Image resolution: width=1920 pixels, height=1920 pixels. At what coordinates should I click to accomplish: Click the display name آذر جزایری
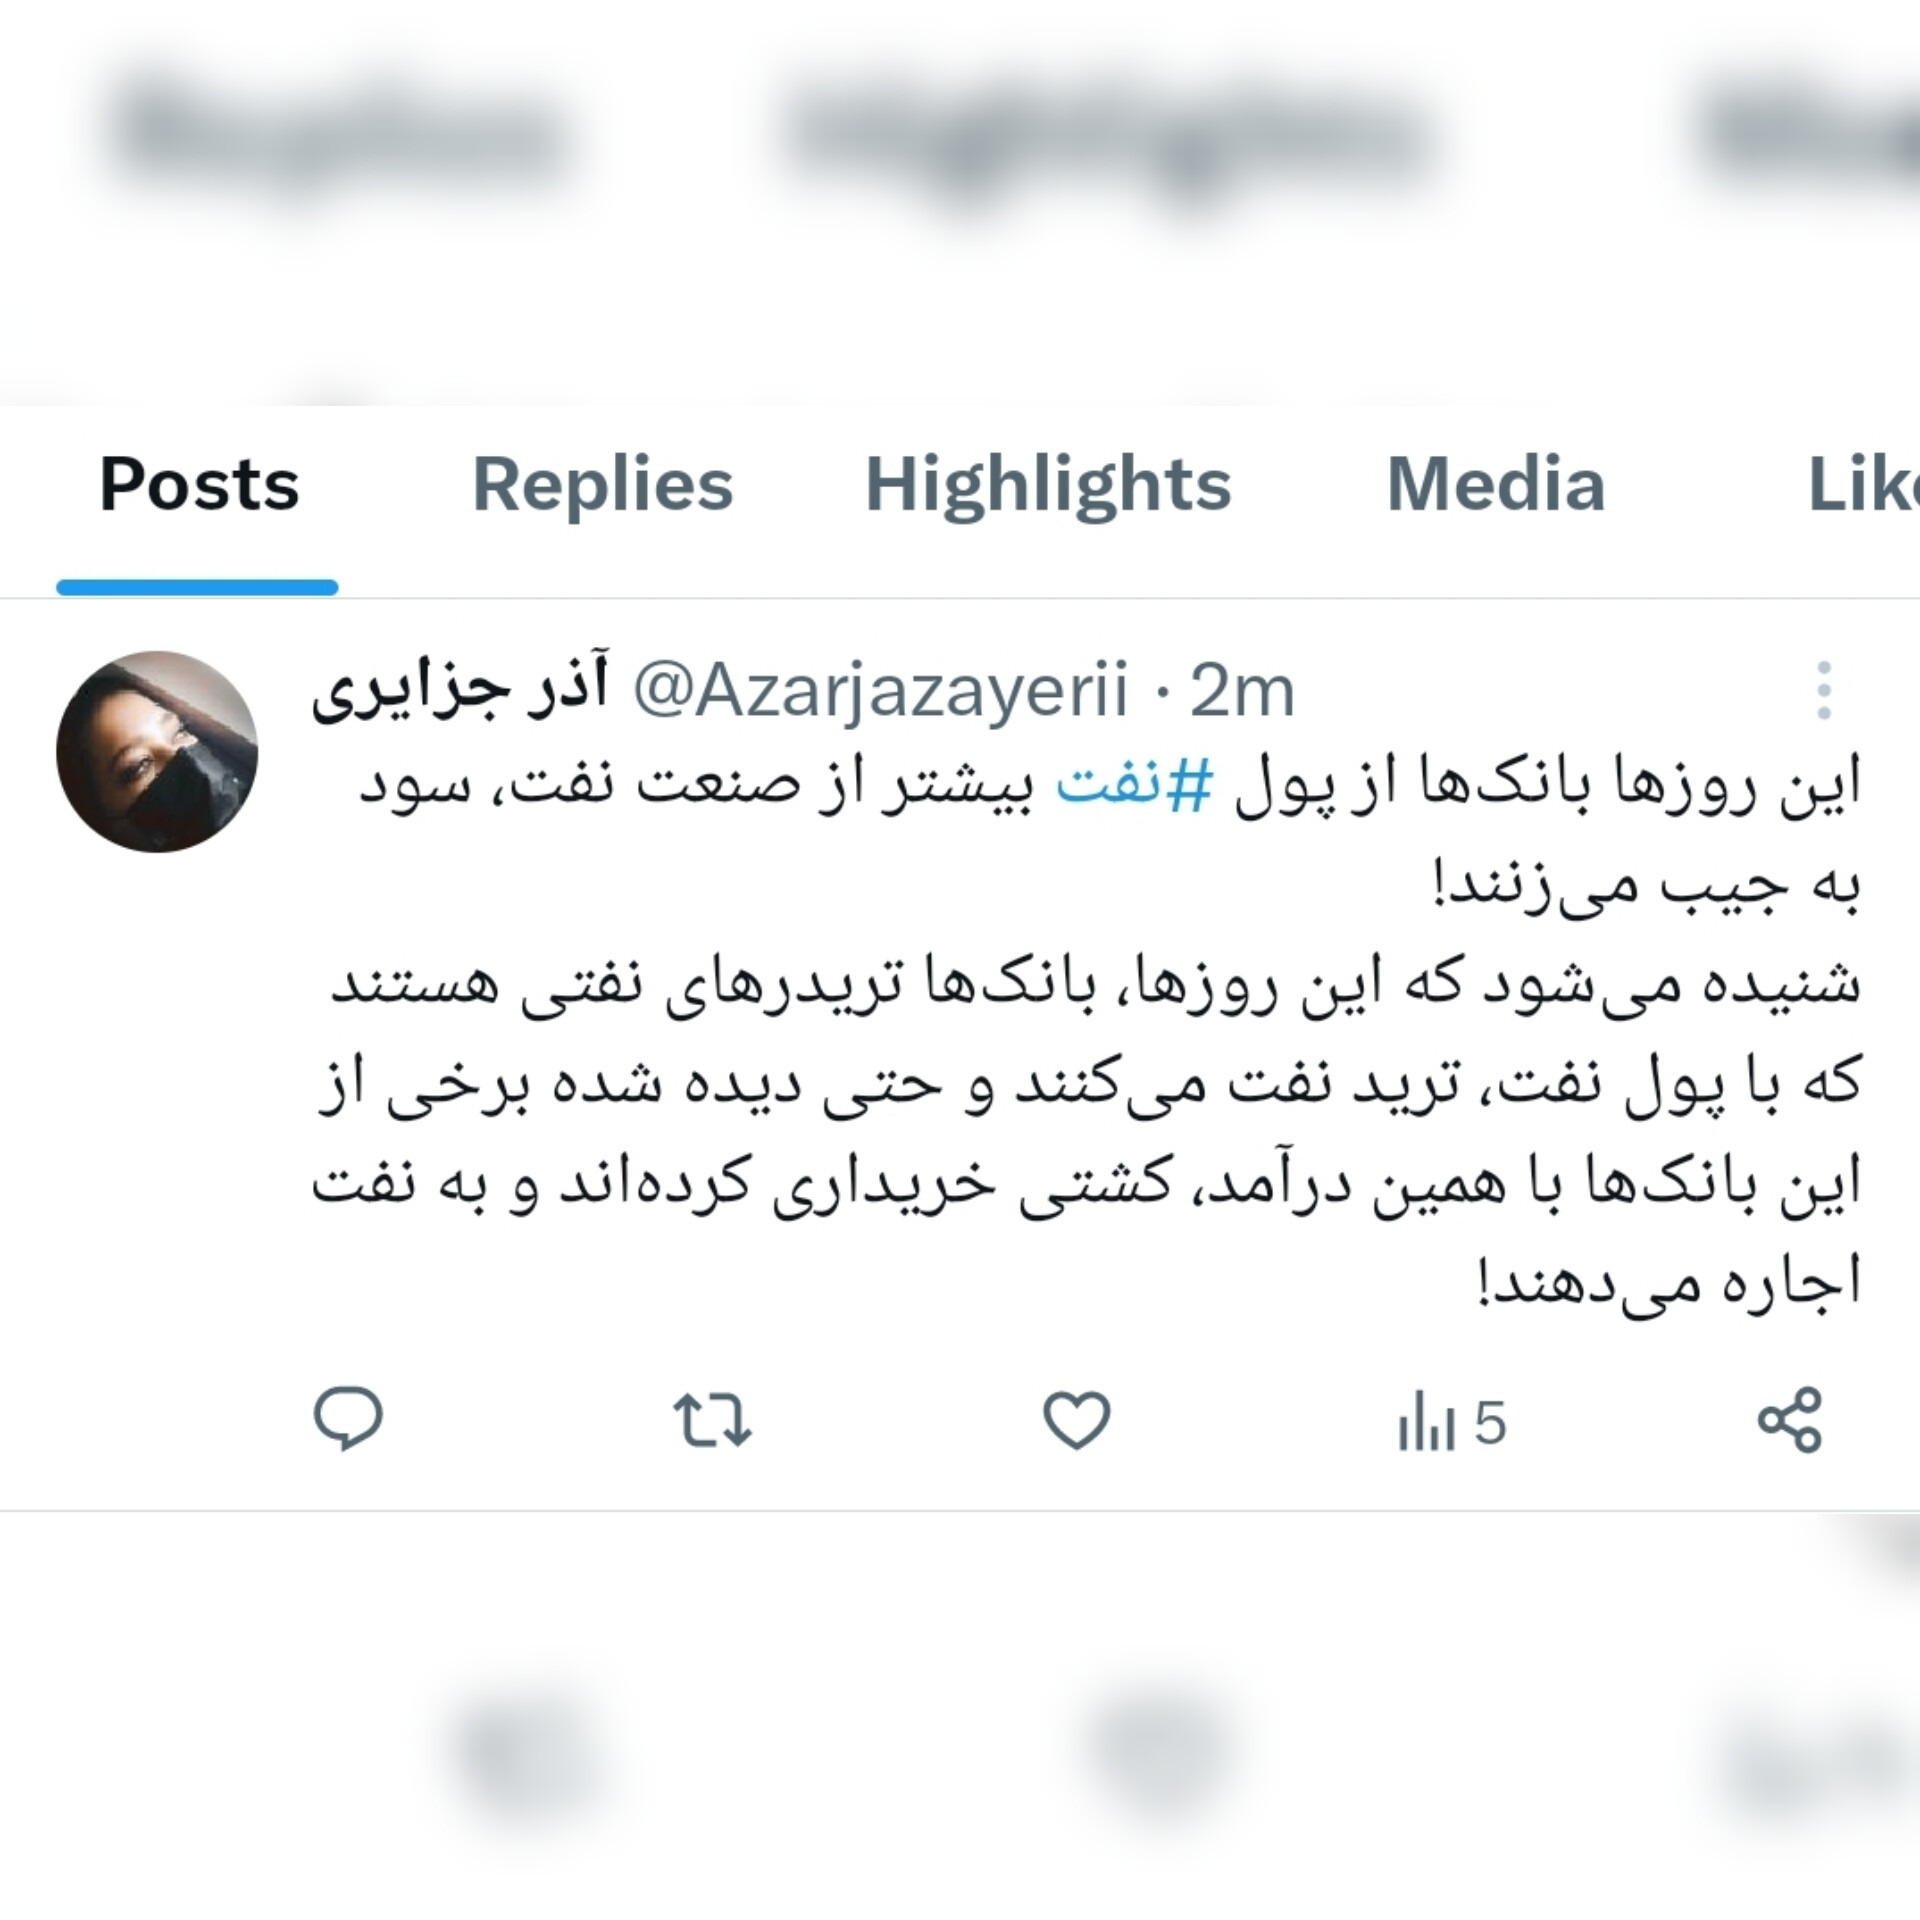460,690
